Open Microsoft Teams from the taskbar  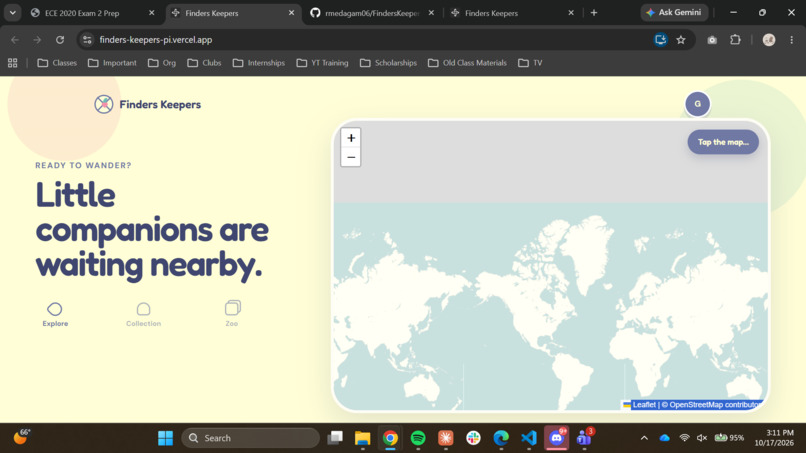click(584, 438)
